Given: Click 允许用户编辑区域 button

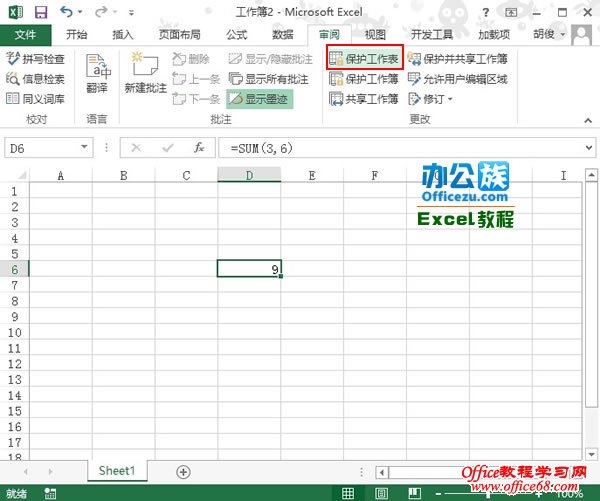Looking at the screenshot, I should click(458, 79).
